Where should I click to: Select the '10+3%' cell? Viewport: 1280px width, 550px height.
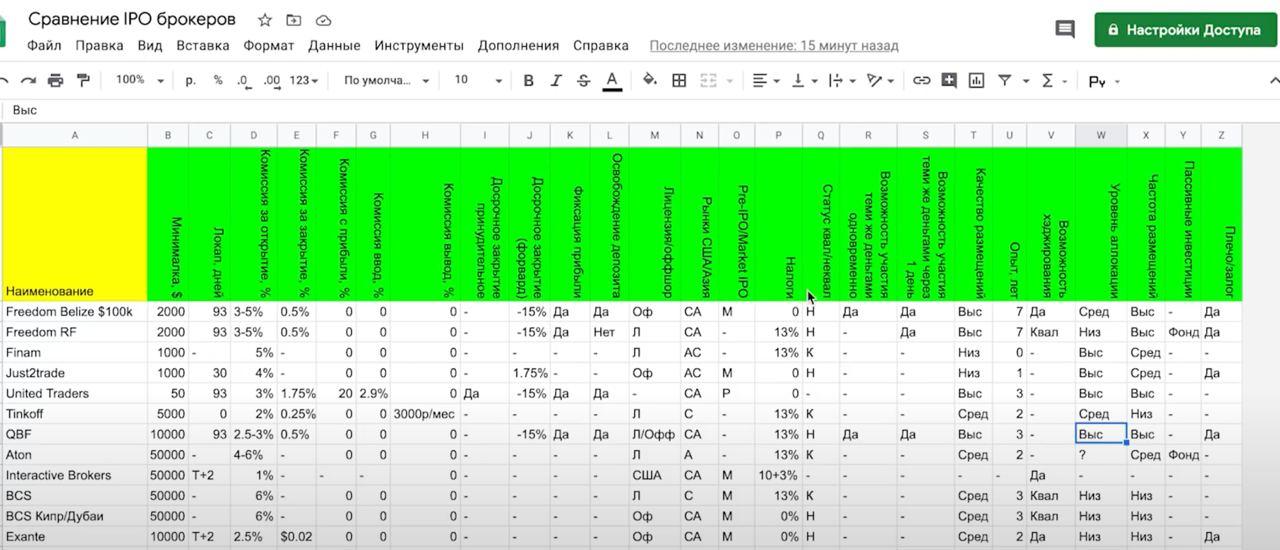pyautogui.click(x=778, y=475)
